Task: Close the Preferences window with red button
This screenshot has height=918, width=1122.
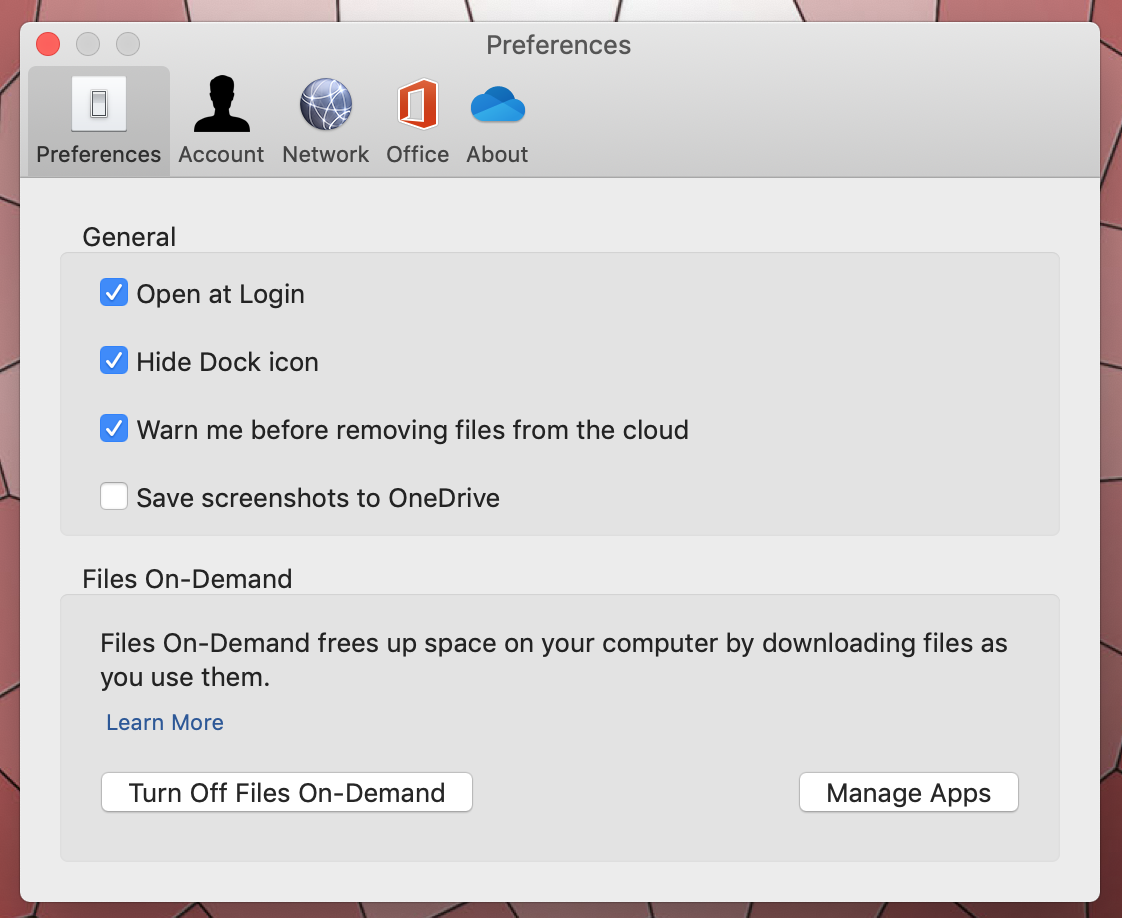Action: pyautogui.click(x=48, y=45)
